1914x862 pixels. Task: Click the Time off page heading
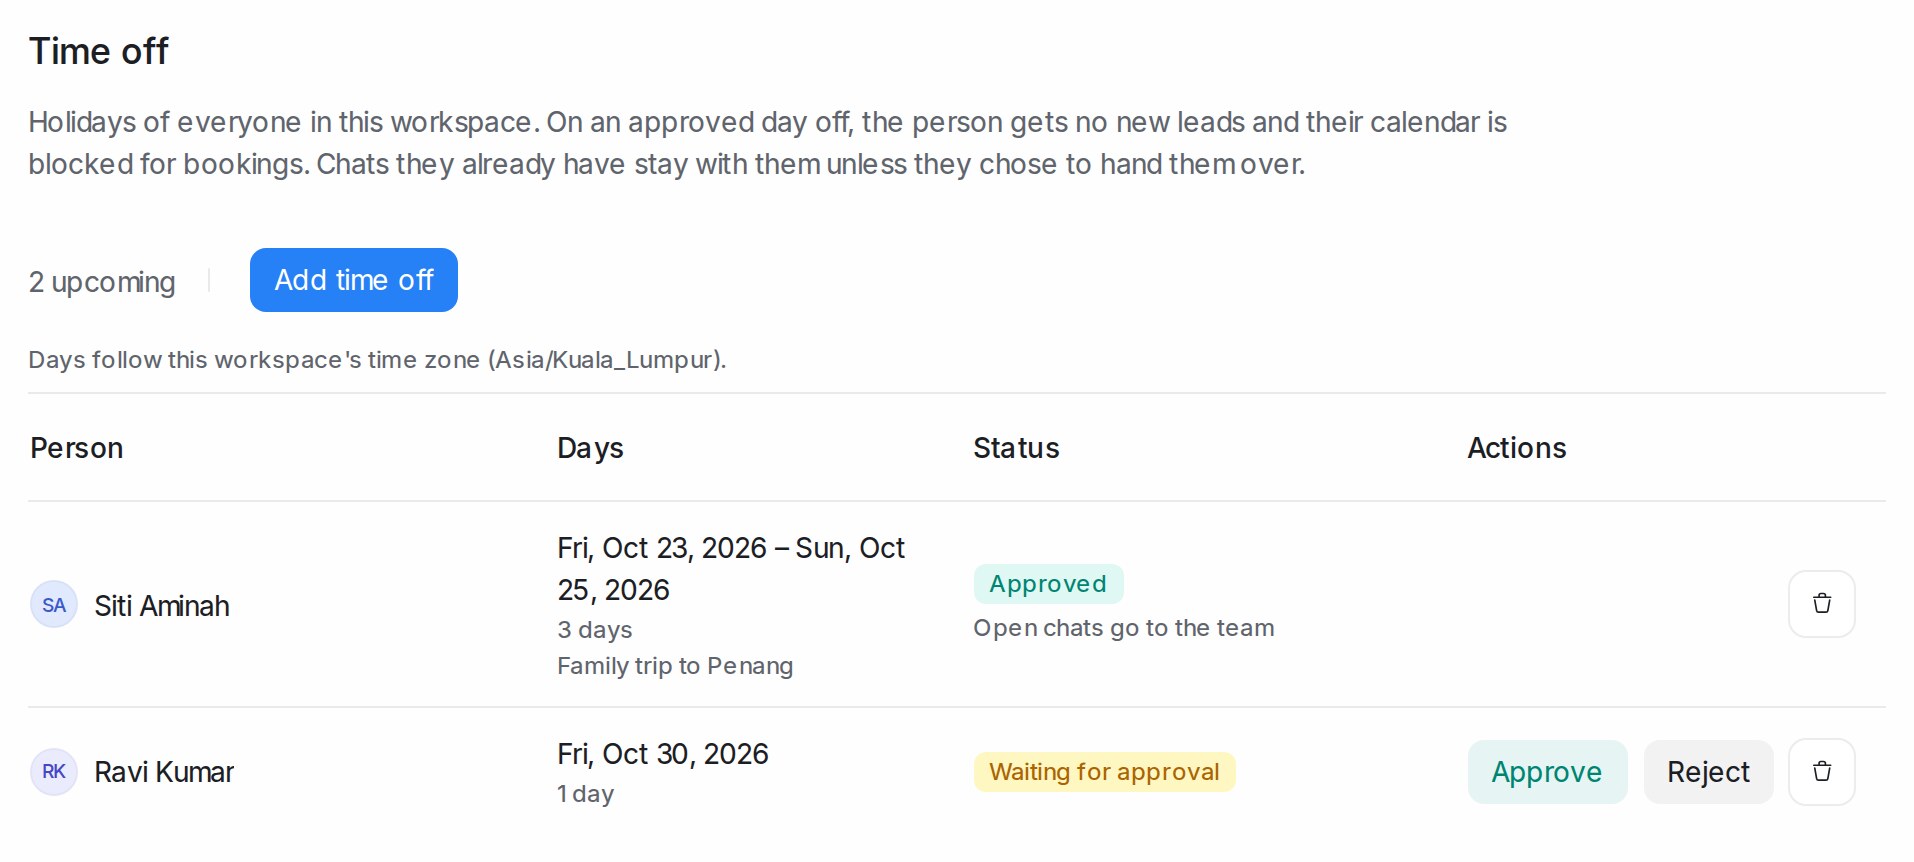point(99,51)
